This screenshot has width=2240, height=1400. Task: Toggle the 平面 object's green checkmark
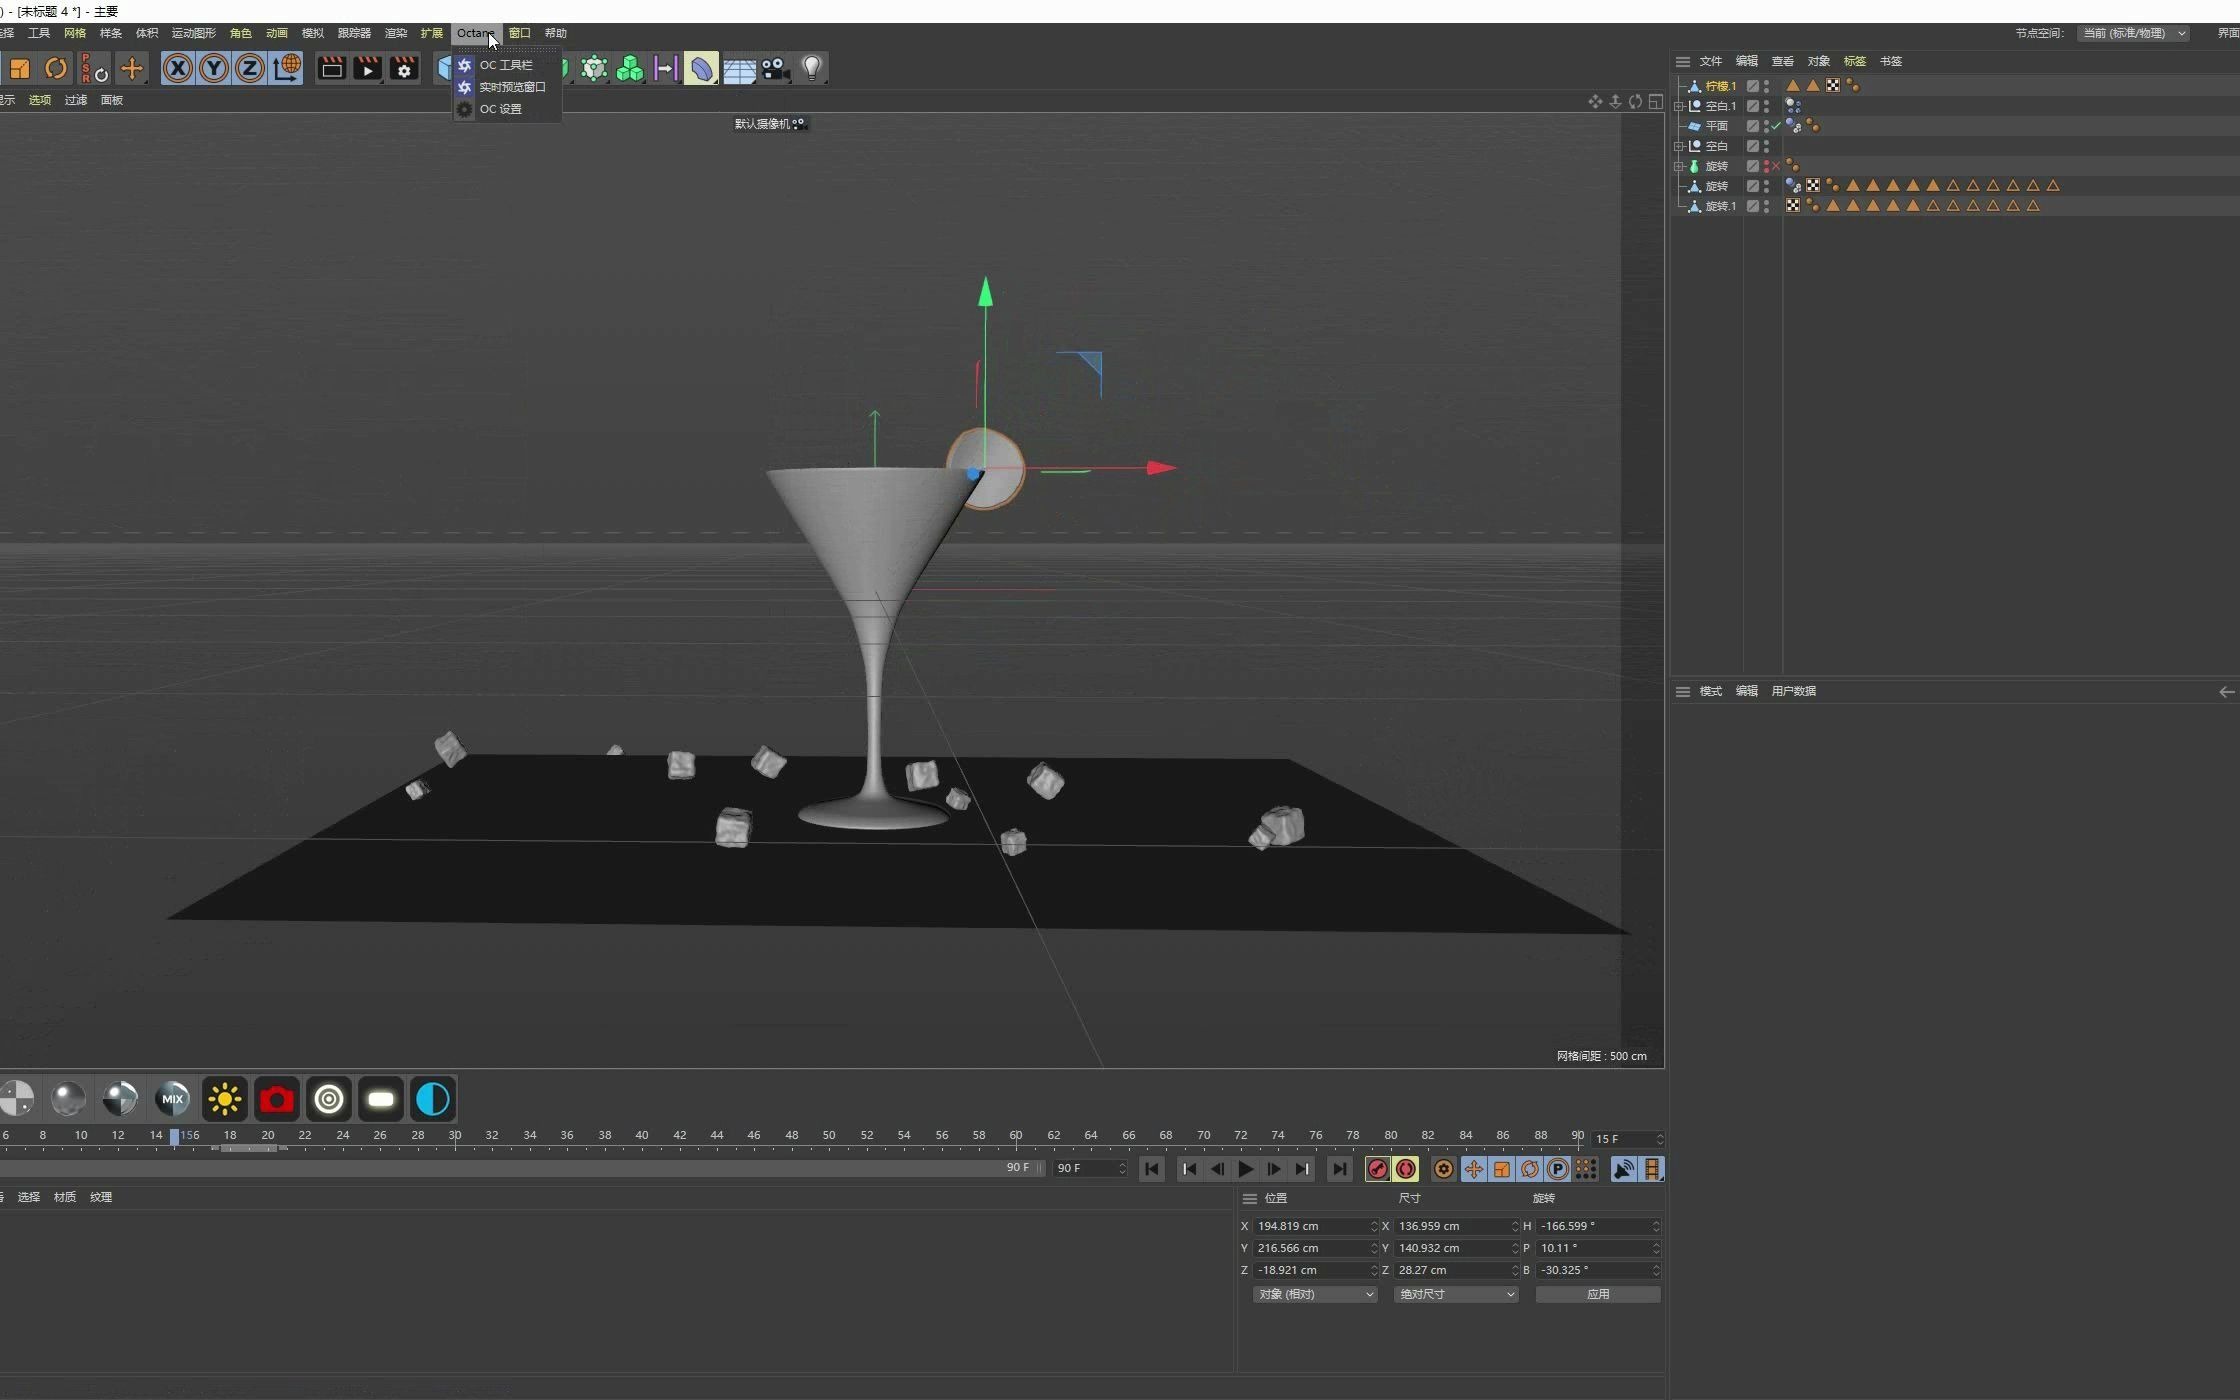pos(1776,126)
